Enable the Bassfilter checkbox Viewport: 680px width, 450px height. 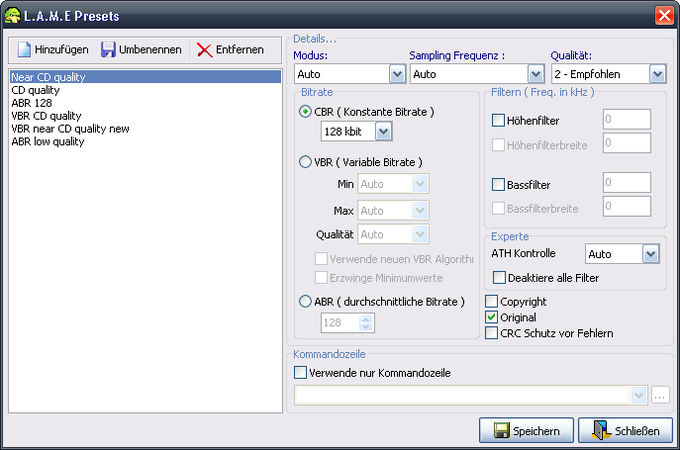pos(498,185)
